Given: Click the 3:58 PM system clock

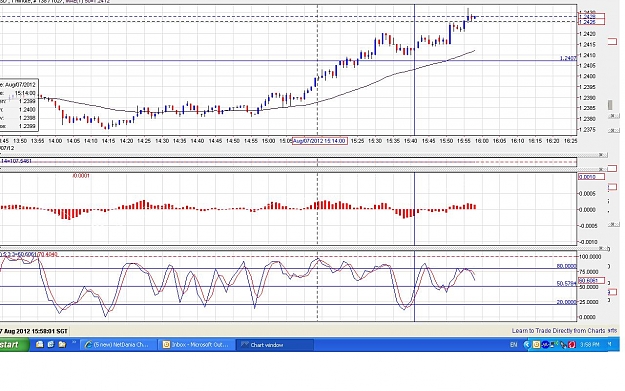Looking at the screenshot, I should [x=590, y=345].
